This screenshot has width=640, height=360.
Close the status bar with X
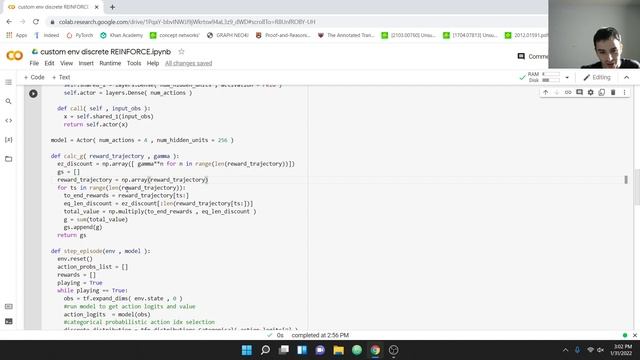click(x=635, y=335)
